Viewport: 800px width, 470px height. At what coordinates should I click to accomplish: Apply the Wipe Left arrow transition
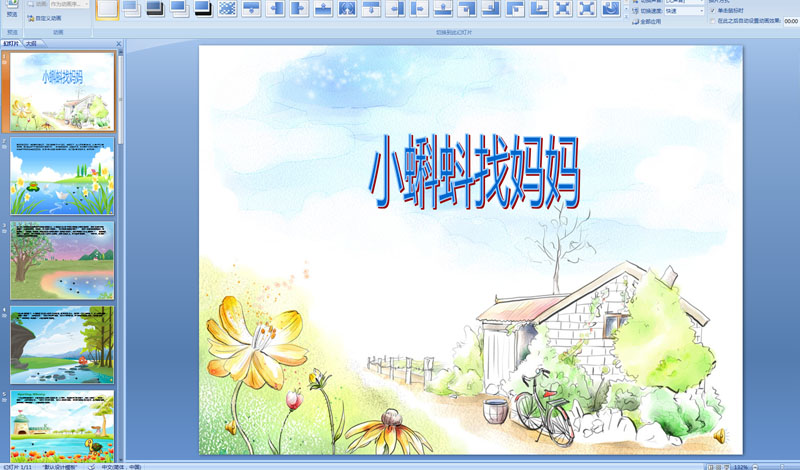coord(275,9)
